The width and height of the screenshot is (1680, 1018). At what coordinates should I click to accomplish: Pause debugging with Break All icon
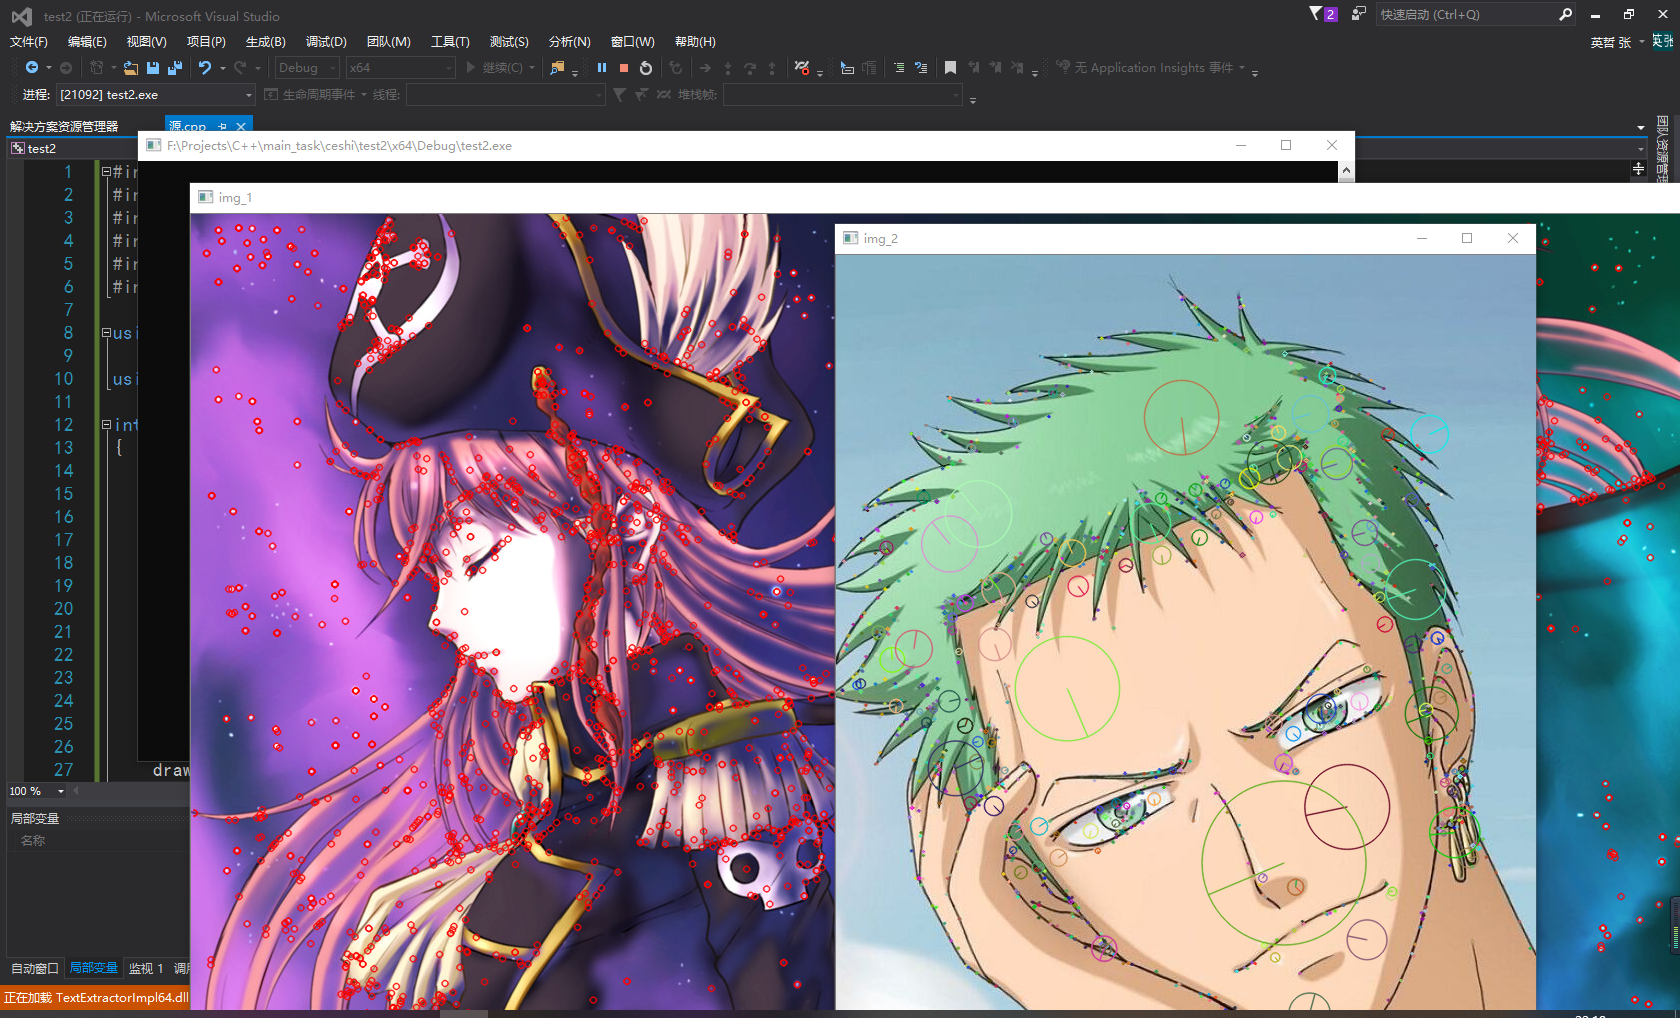(602, 67)
